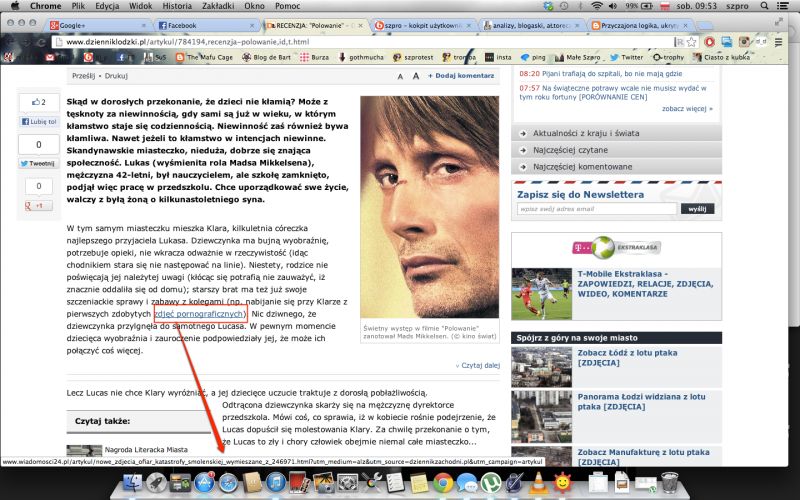The width and height of the screenshot is (800, 500).
Task: Open Blog de Bart bookmark
Action: click(x=266, y=57)
